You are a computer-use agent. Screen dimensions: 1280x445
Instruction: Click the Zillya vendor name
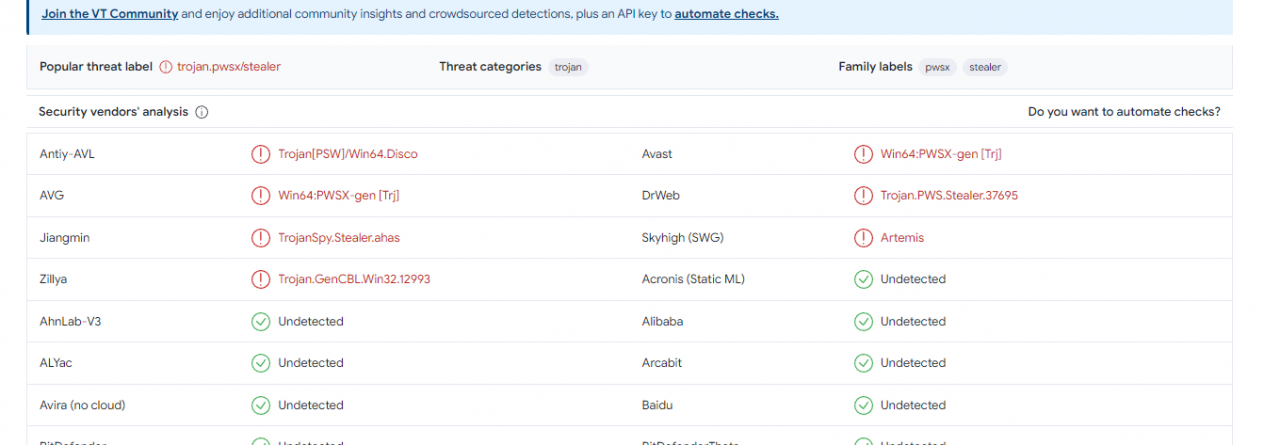(x=53, y=279)
